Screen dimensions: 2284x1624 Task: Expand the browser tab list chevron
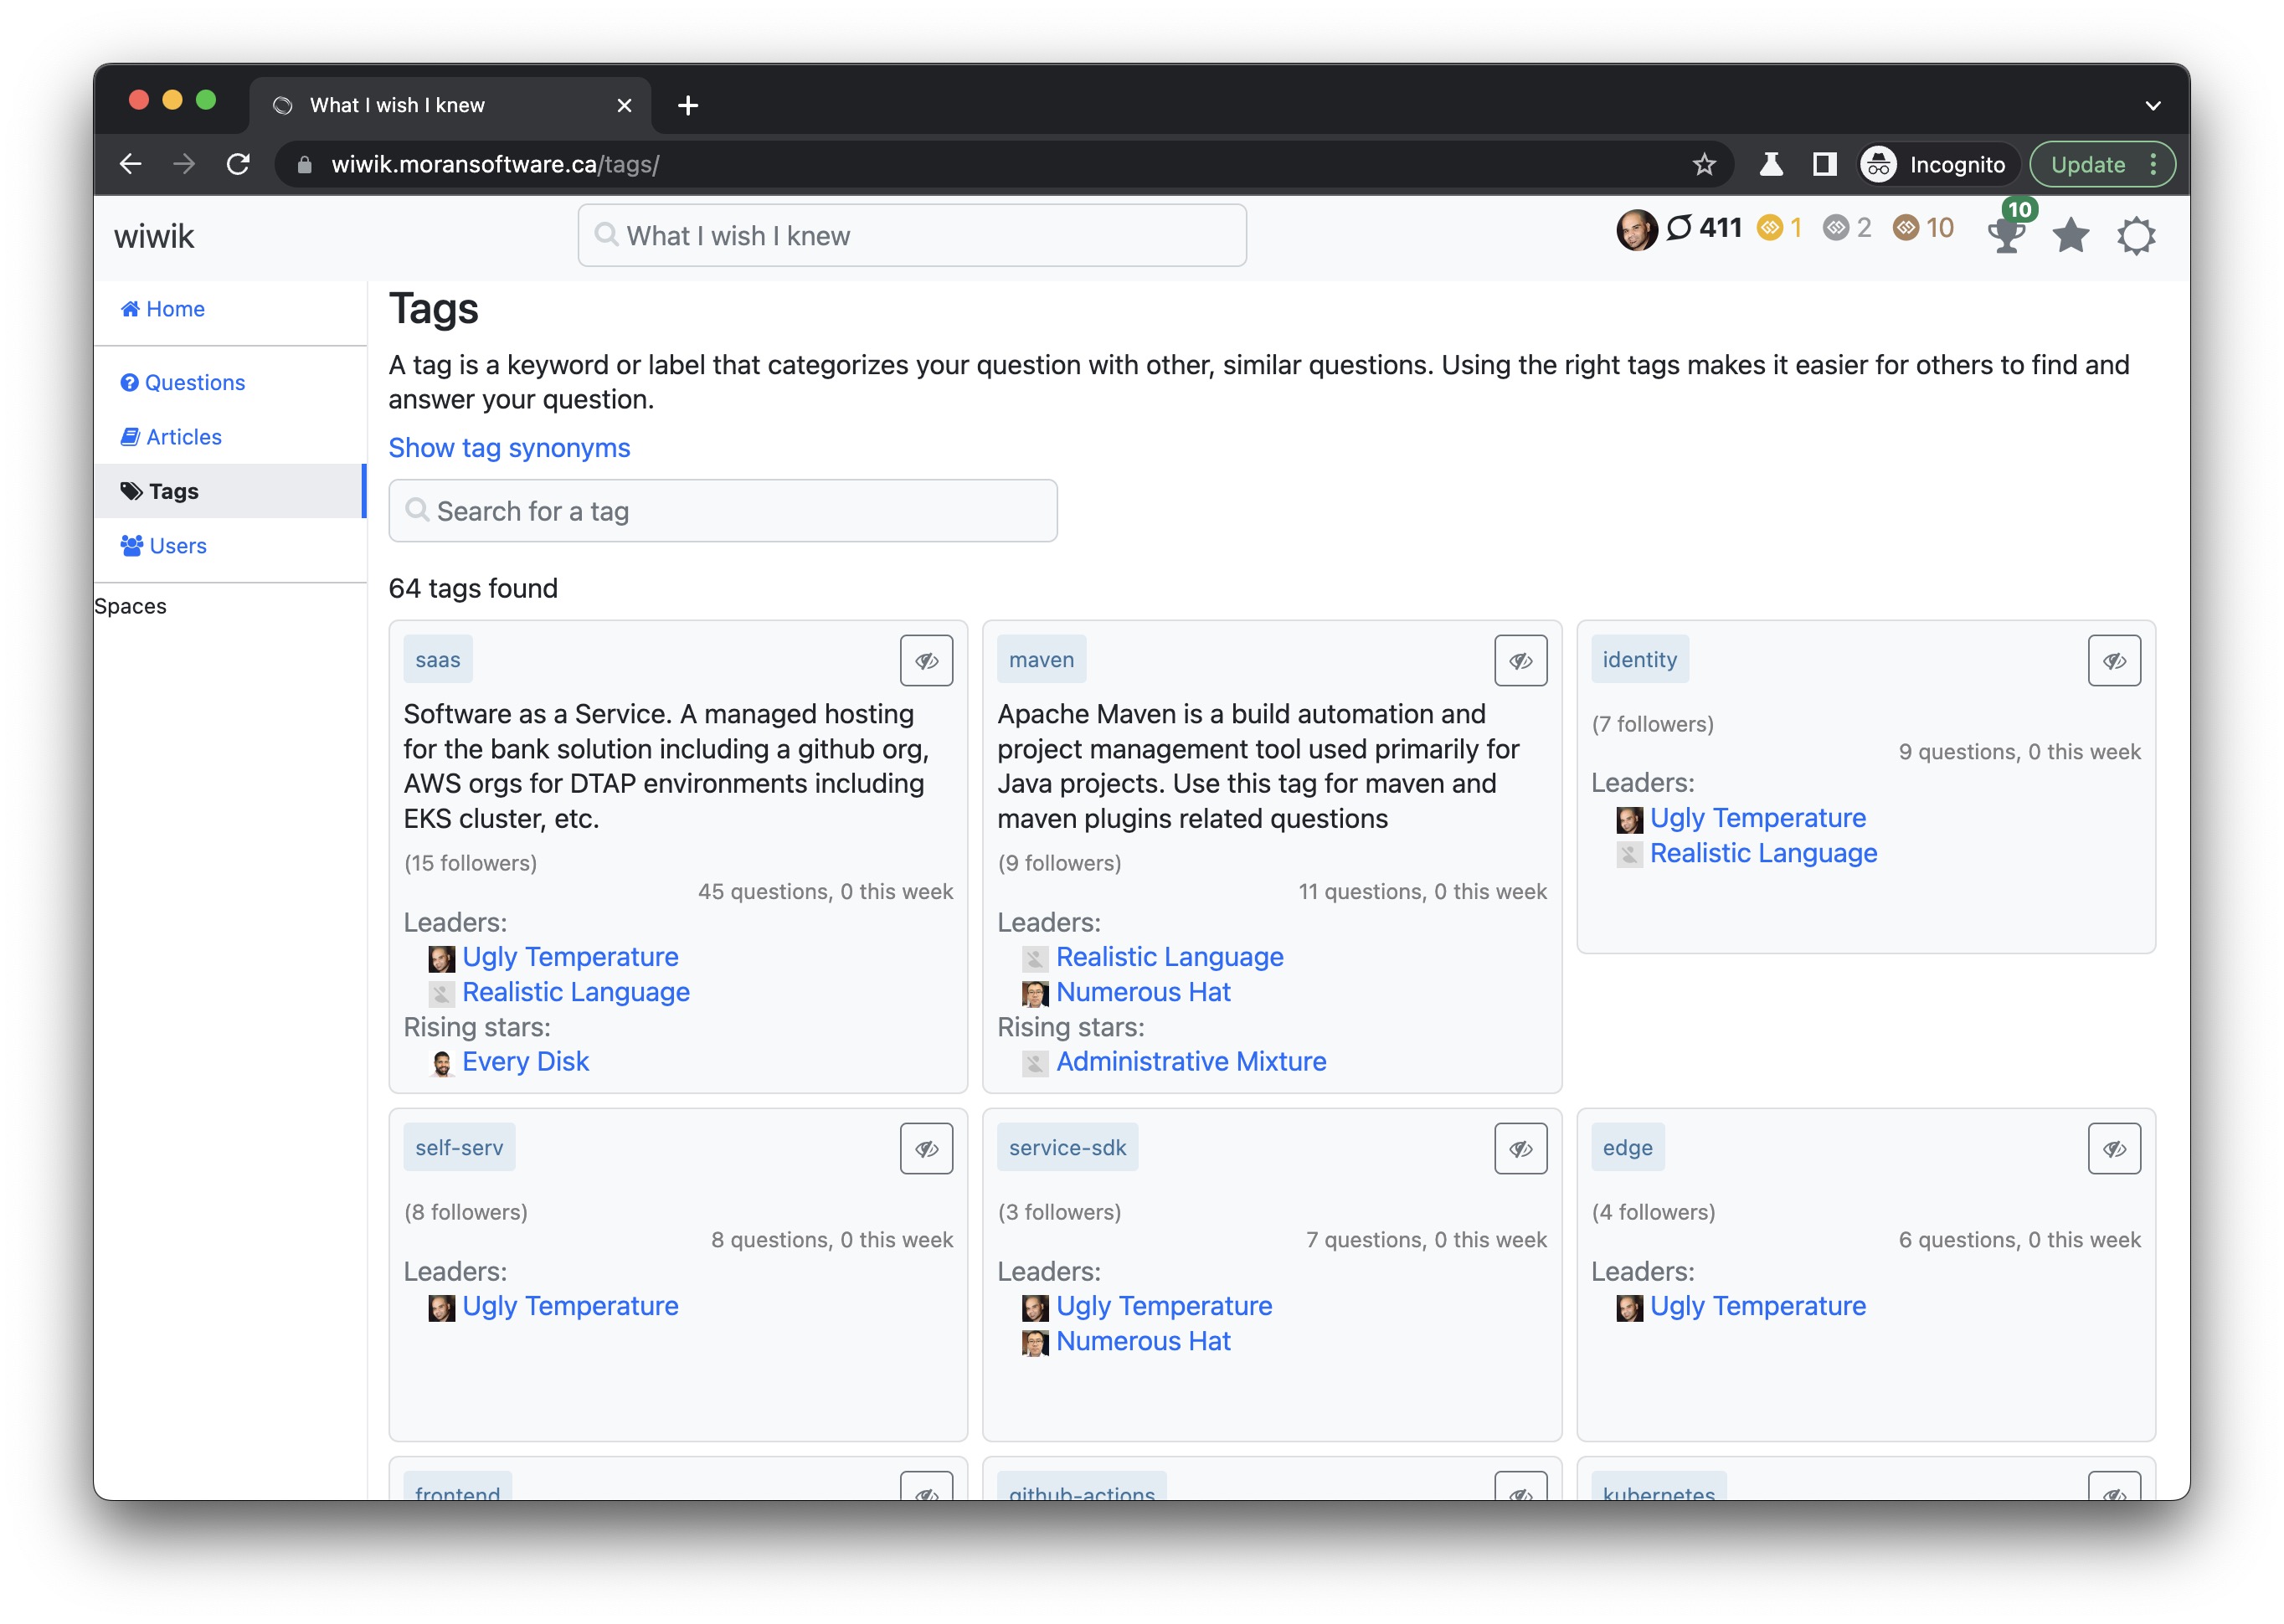(x=2153, y=105)
